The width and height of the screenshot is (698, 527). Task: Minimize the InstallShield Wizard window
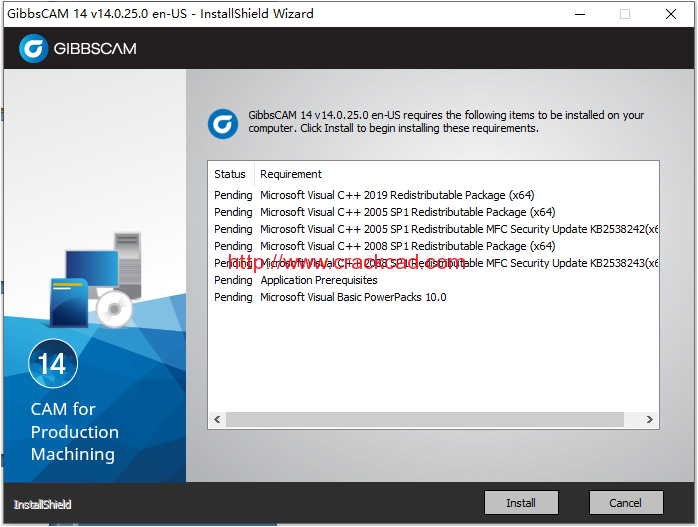(x=580, y=14)
